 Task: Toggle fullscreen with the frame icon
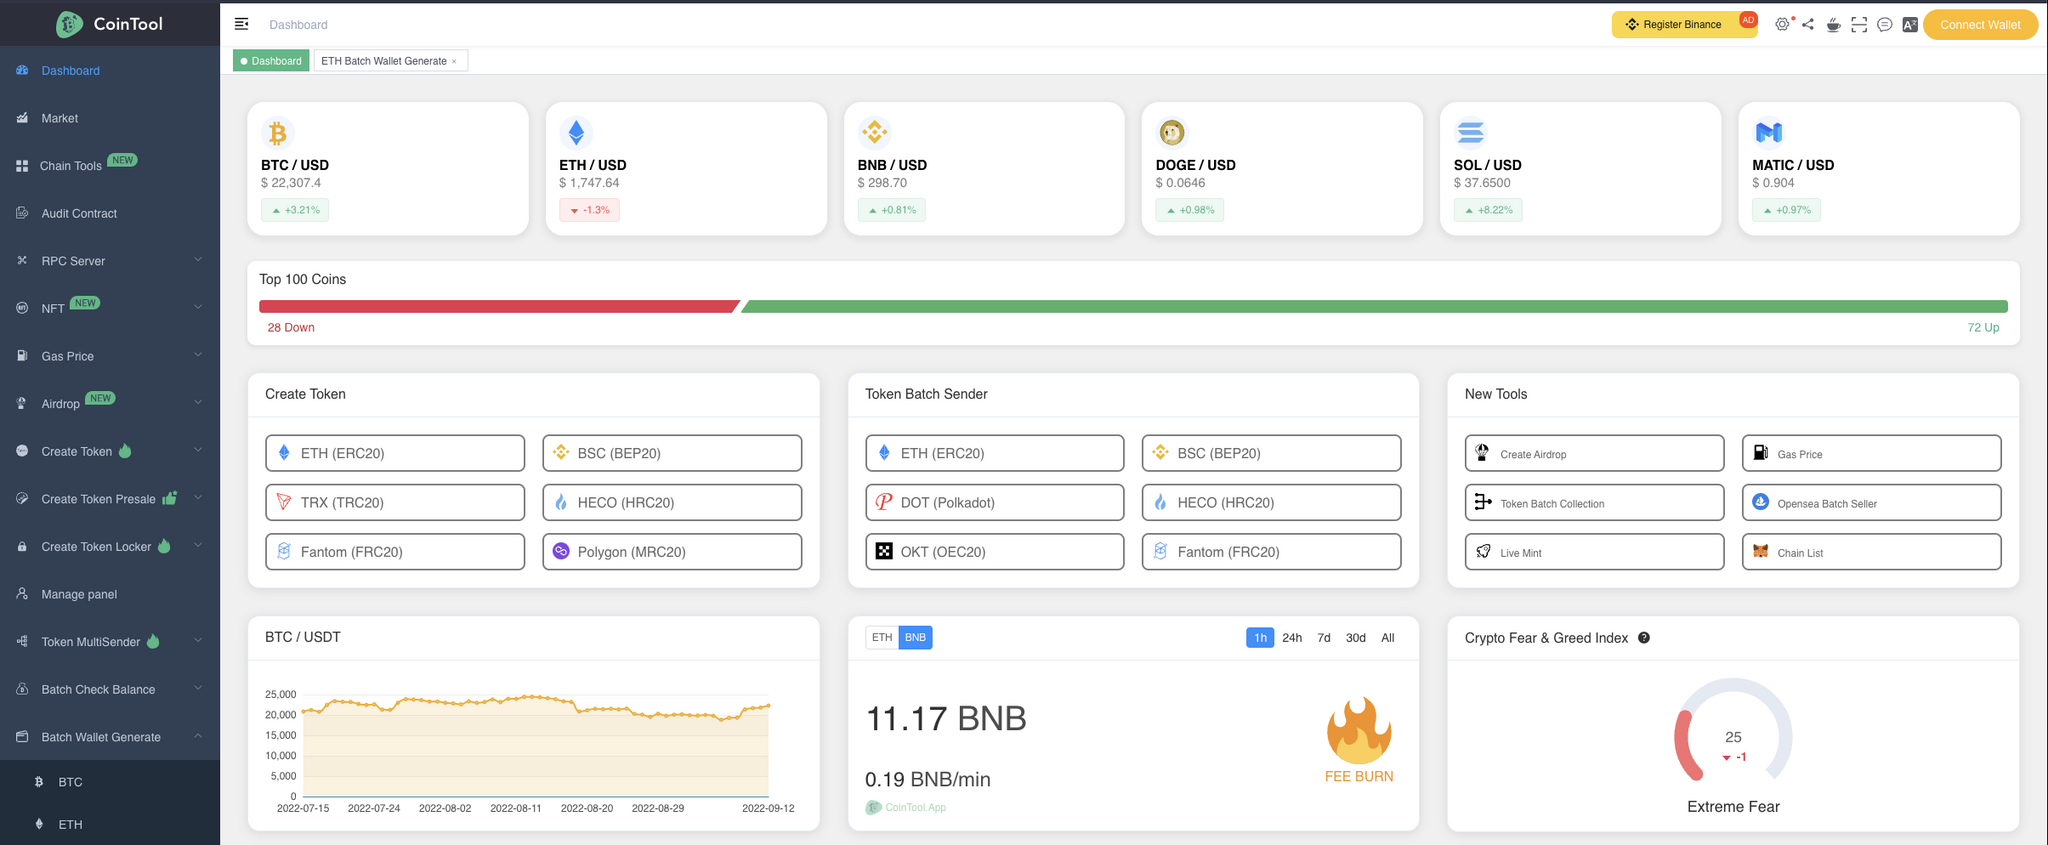point(1859,24)
